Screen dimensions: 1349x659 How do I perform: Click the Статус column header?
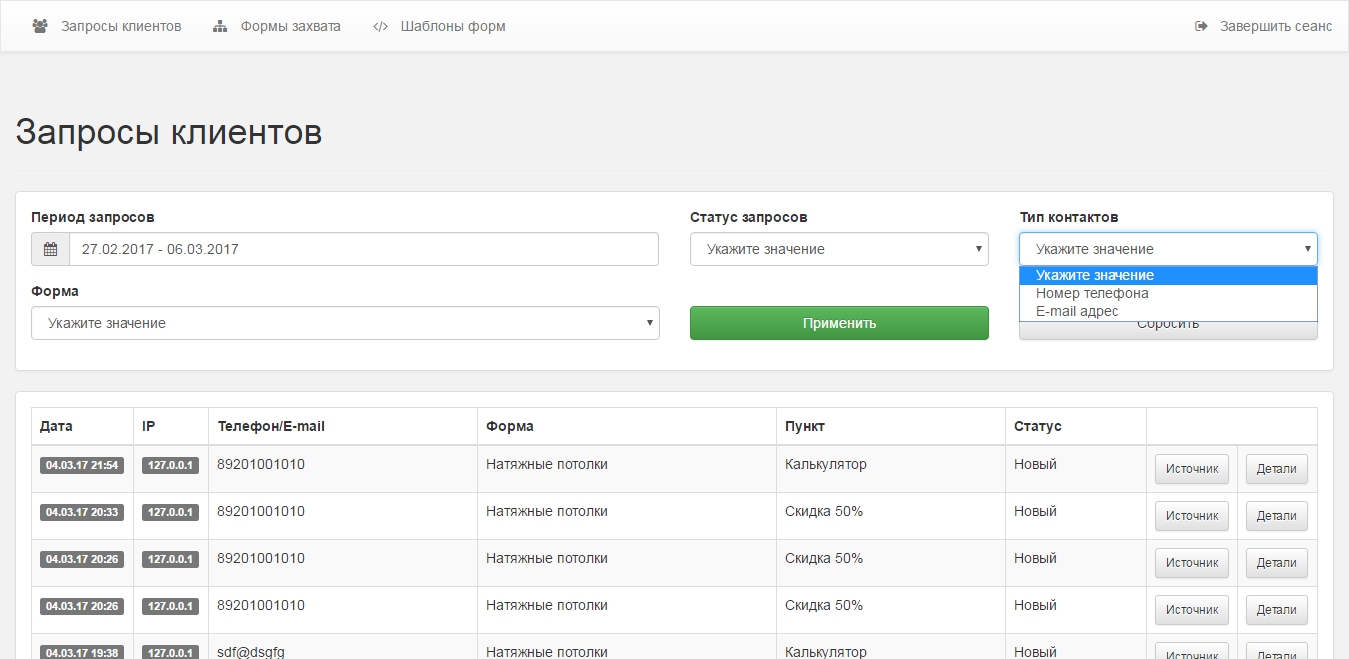click(1037, 426)
